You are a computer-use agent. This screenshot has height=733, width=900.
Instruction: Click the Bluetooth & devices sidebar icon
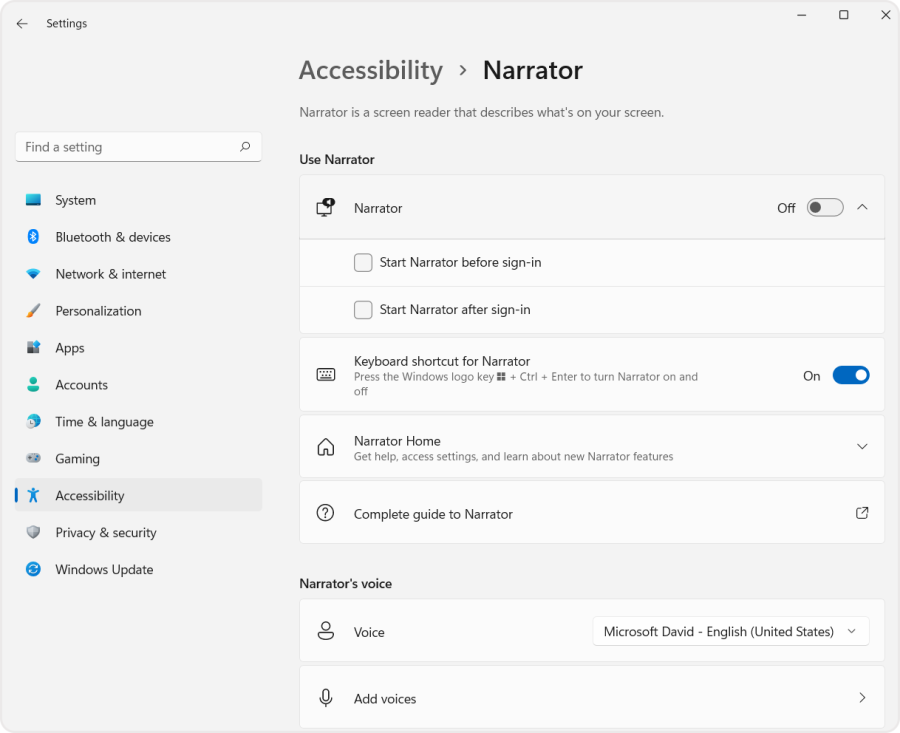click(33, 237)
